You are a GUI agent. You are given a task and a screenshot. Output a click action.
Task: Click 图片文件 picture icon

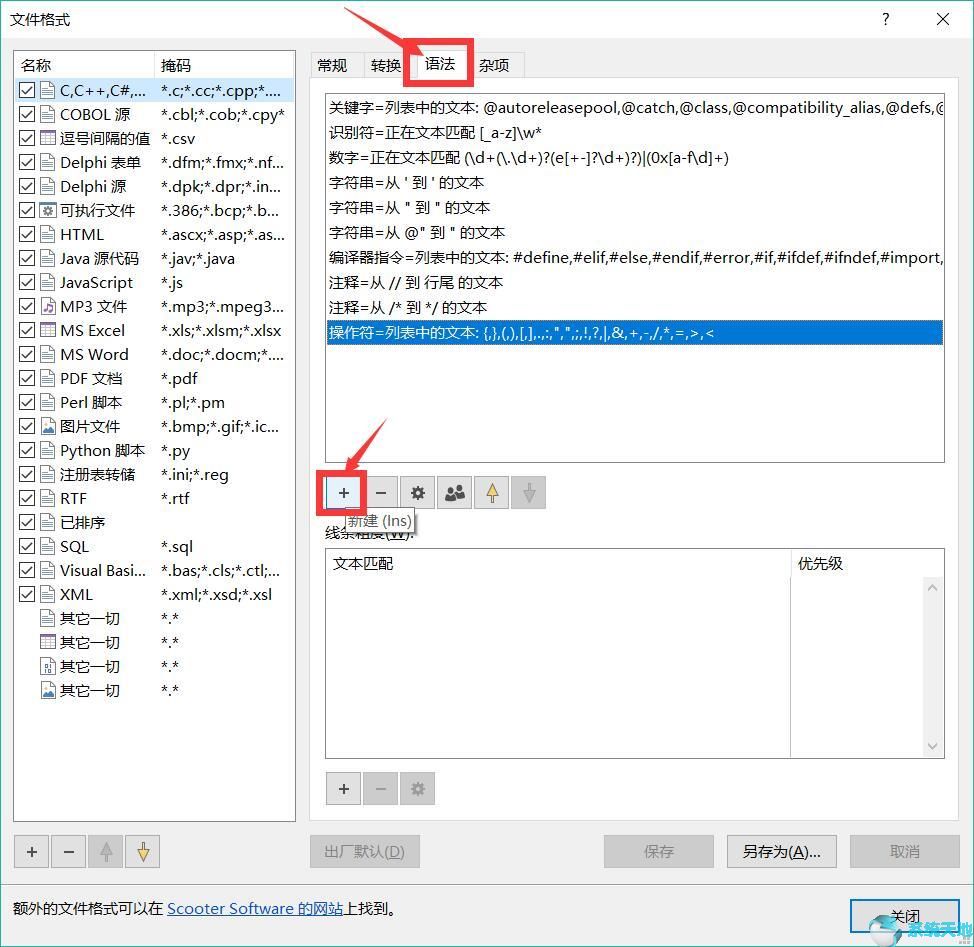48,426
